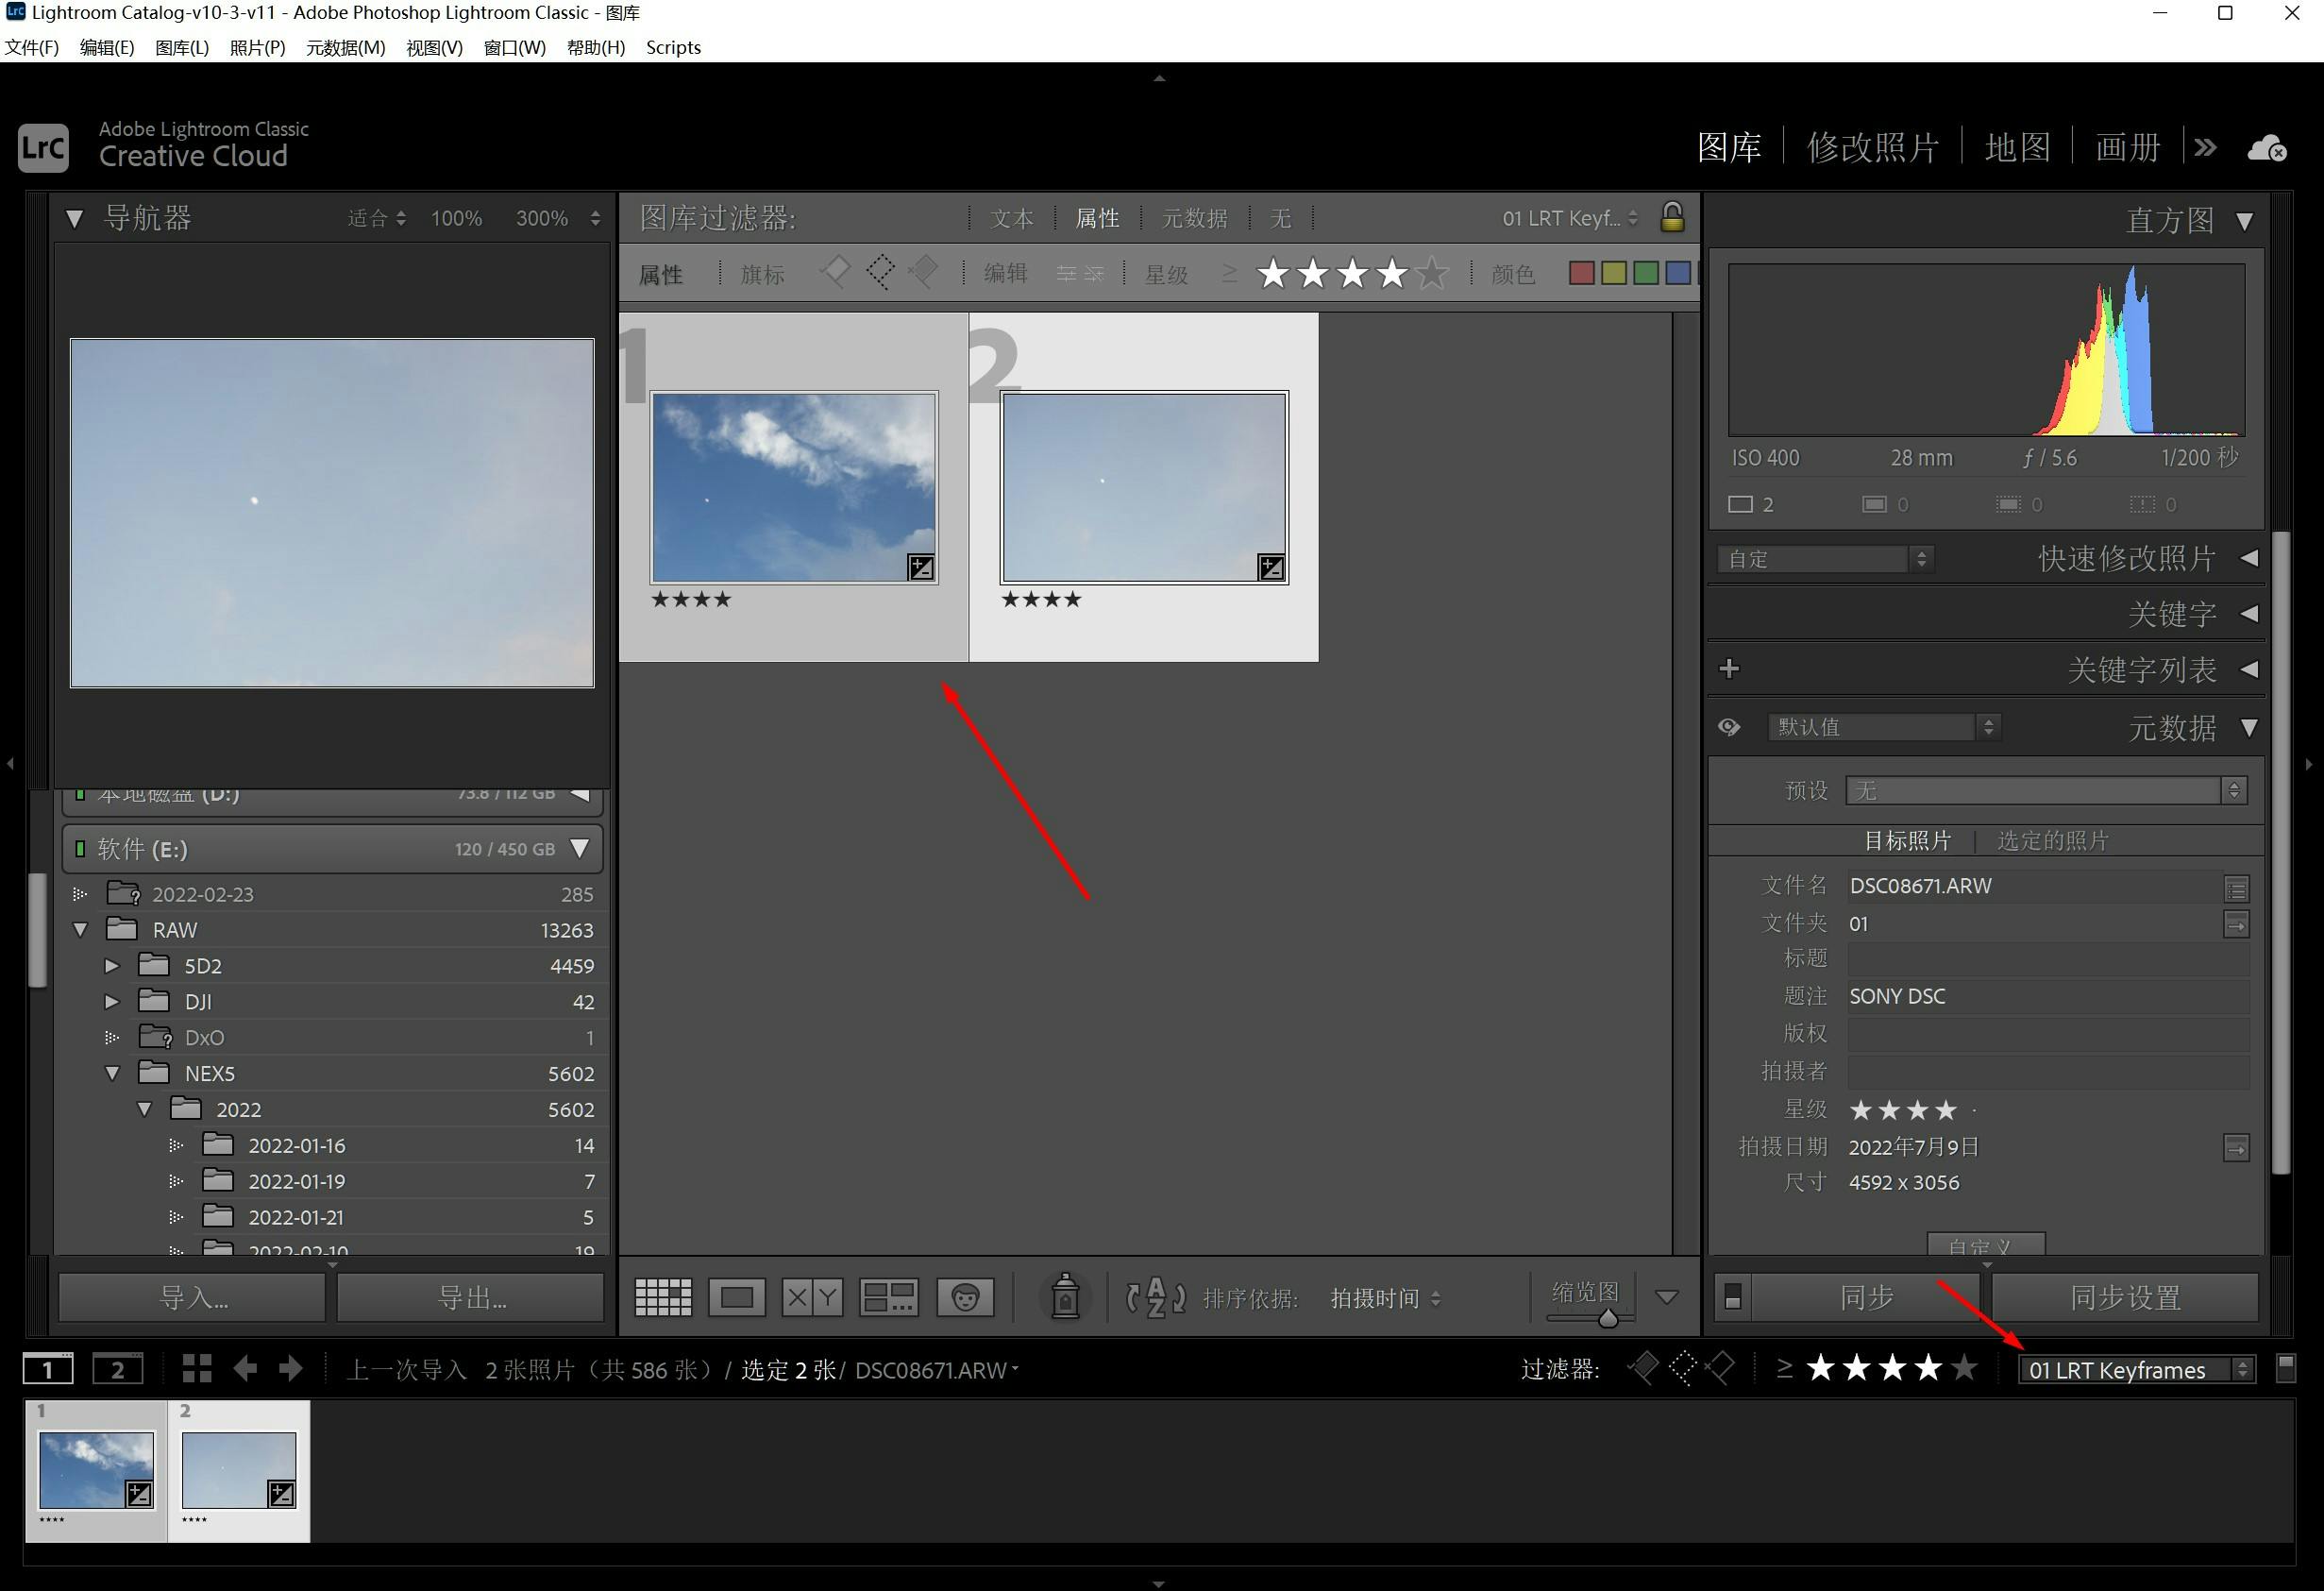Open folder arrow next to 01 folder field

click(x=2236, y=924)
